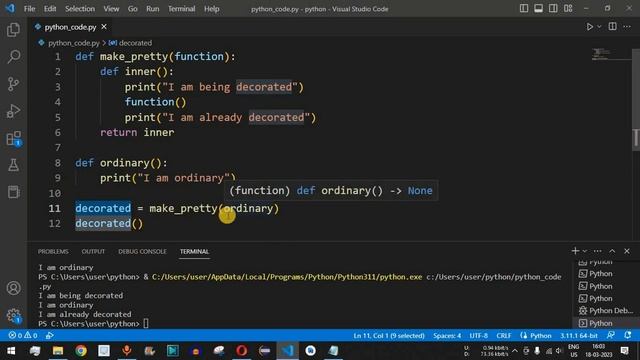Open terminal panel ellipsis actions
This screenshot has width=640, height=360.
click(598, 251)
